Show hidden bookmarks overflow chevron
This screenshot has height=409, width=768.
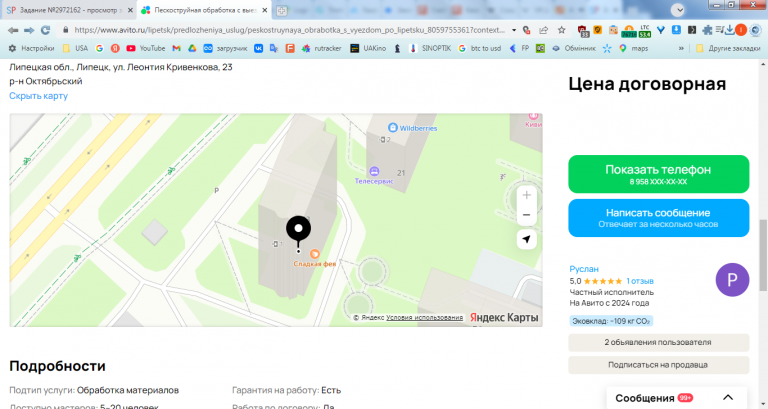pos(681,48)
